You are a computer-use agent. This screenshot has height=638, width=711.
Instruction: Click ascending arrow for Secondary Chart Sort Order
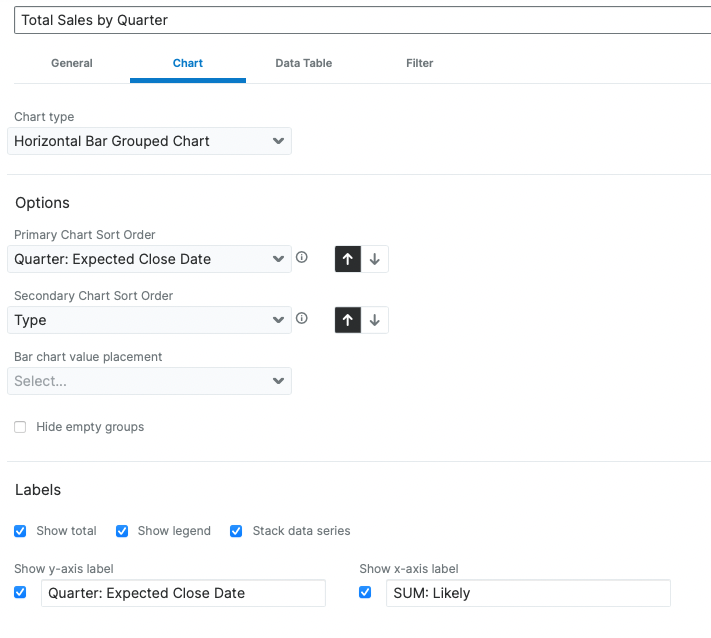pos(348,320)
